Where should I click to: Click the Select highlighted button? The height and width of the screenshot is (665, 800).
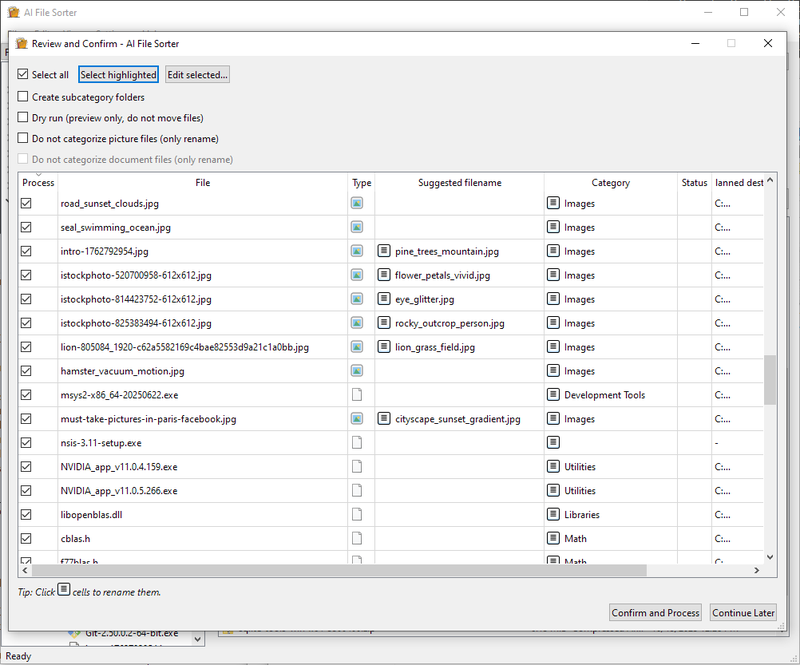tap(118, 74)
